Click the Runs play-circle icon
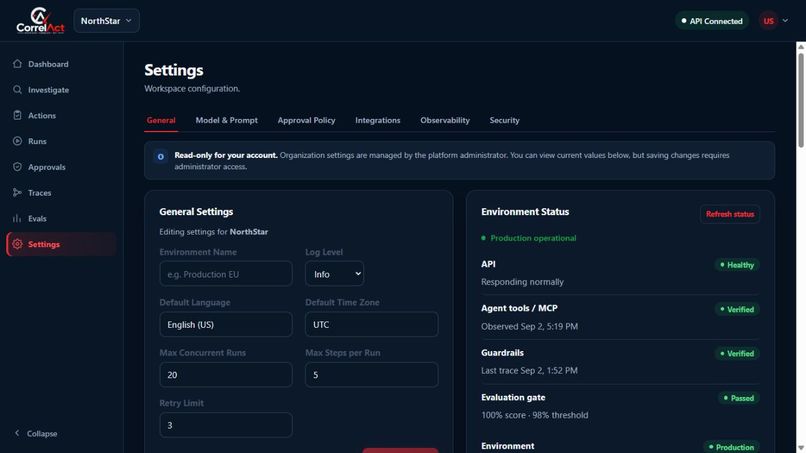806x453 pixels. (x=17, y=141)
